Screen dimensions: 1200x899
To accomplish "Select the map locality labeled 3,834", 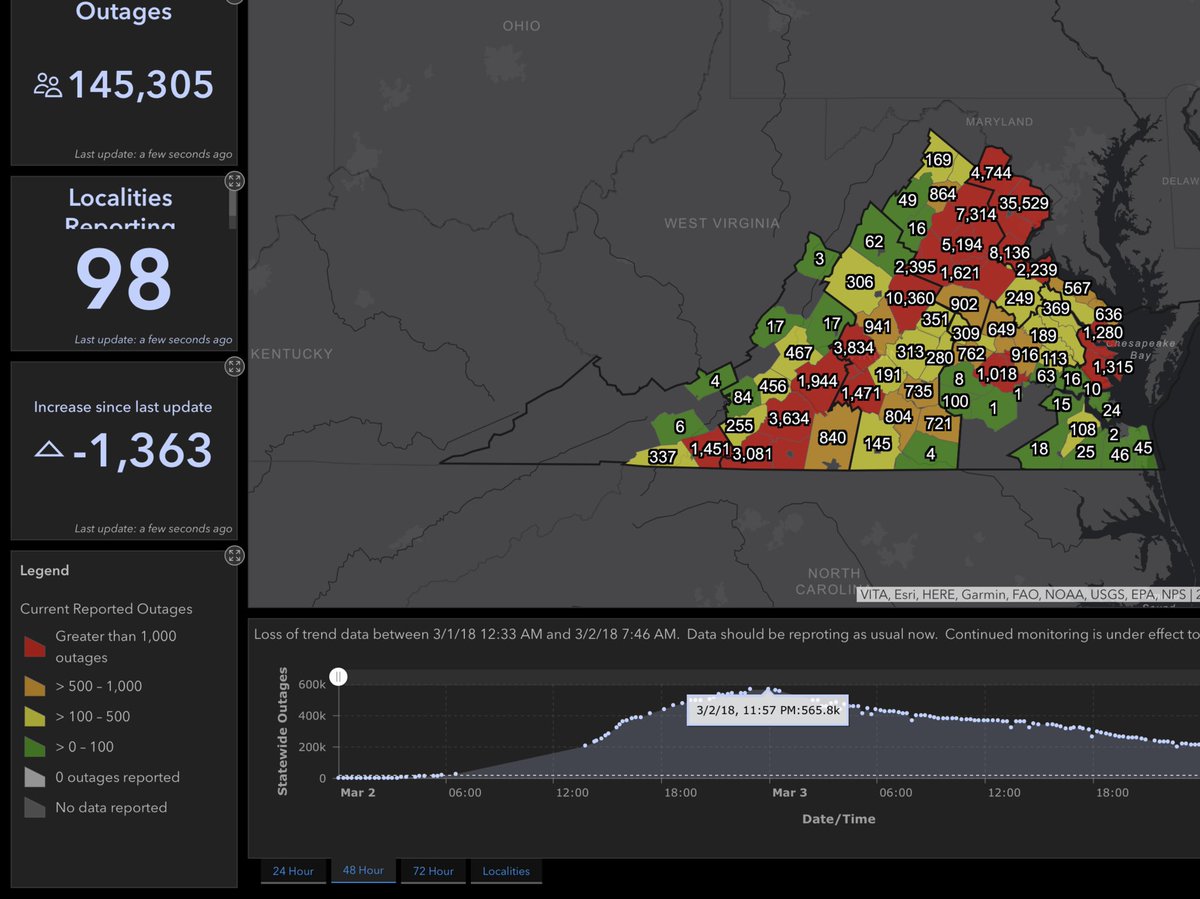I will (x=853, y=348).
